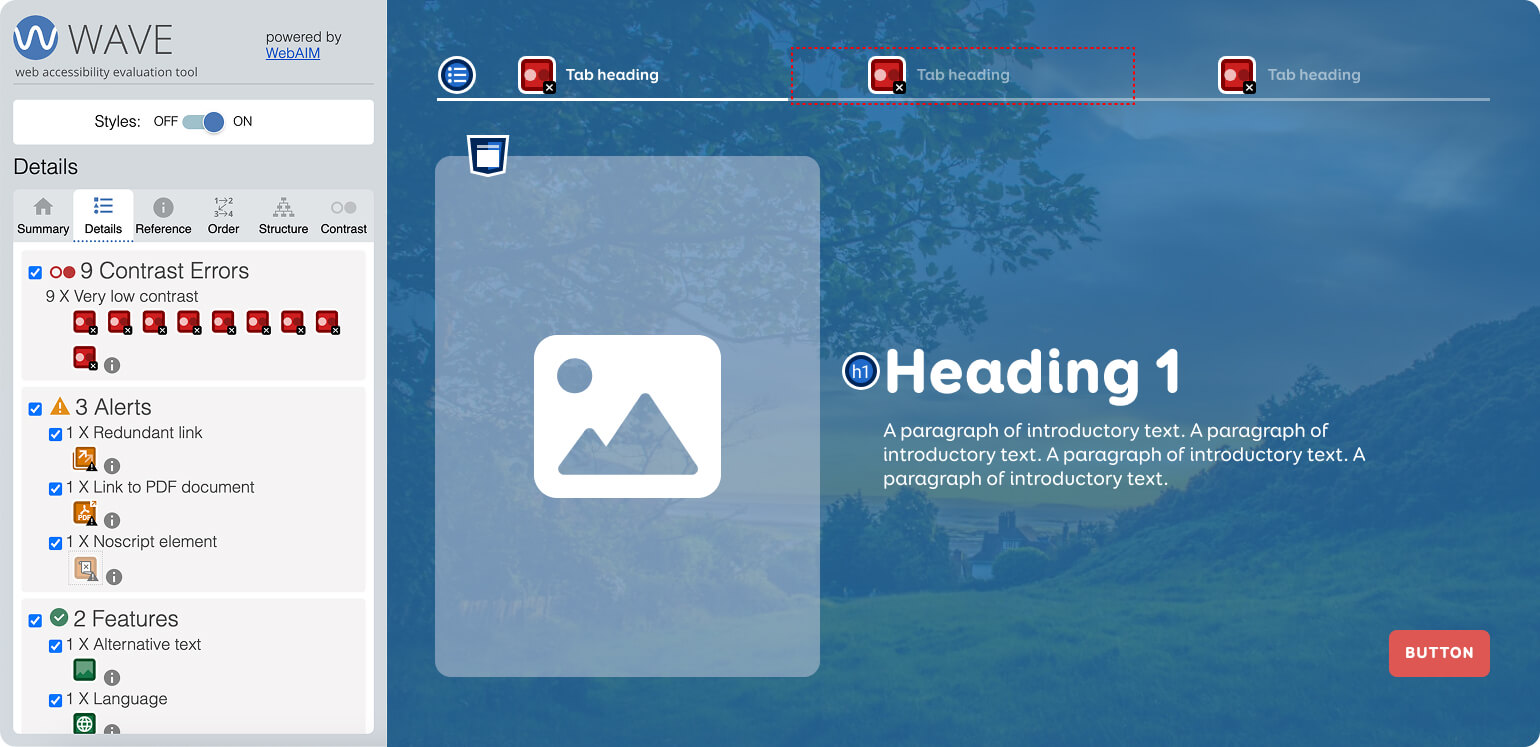Click the '9 Contrast Errors' heading

pos(164,271)
